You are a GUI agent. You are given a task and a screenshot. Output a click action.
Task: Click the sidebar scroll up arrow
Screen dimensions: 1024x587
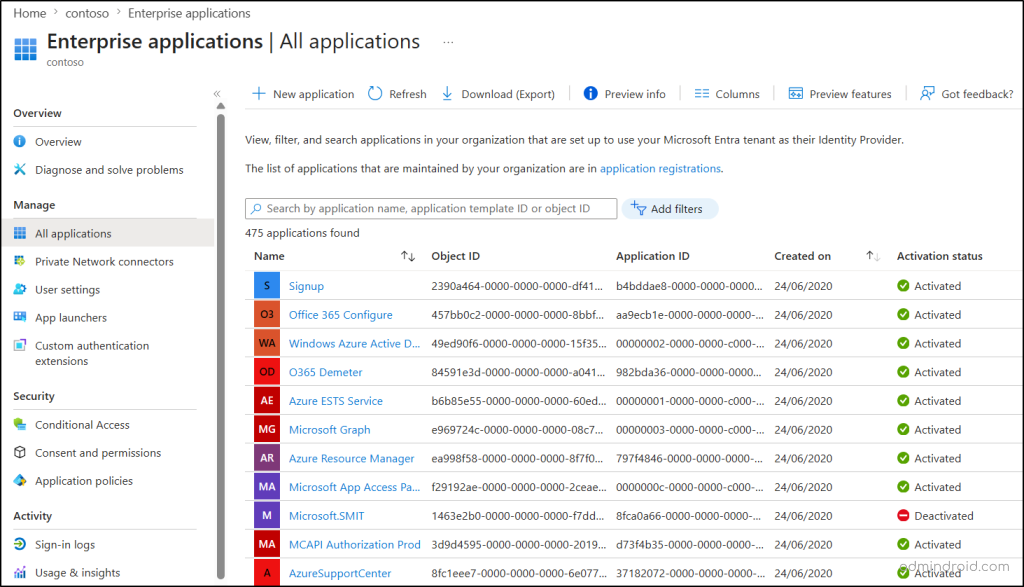coord(221,106)
